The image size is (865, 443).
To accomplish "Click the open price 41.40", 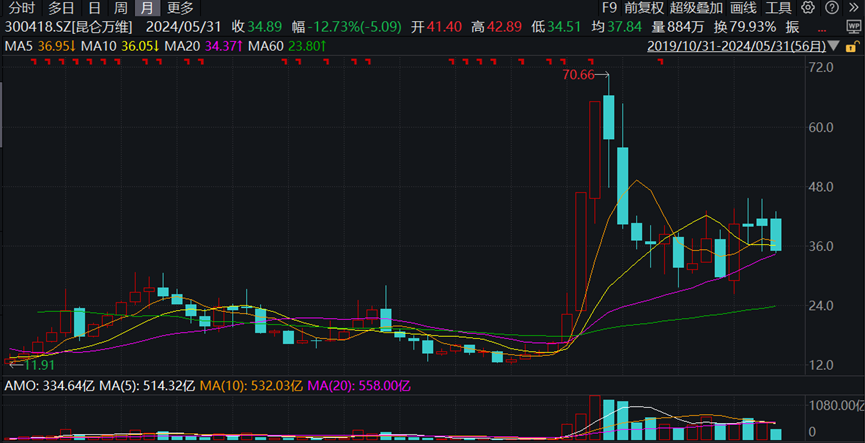I will pos(444,27).
